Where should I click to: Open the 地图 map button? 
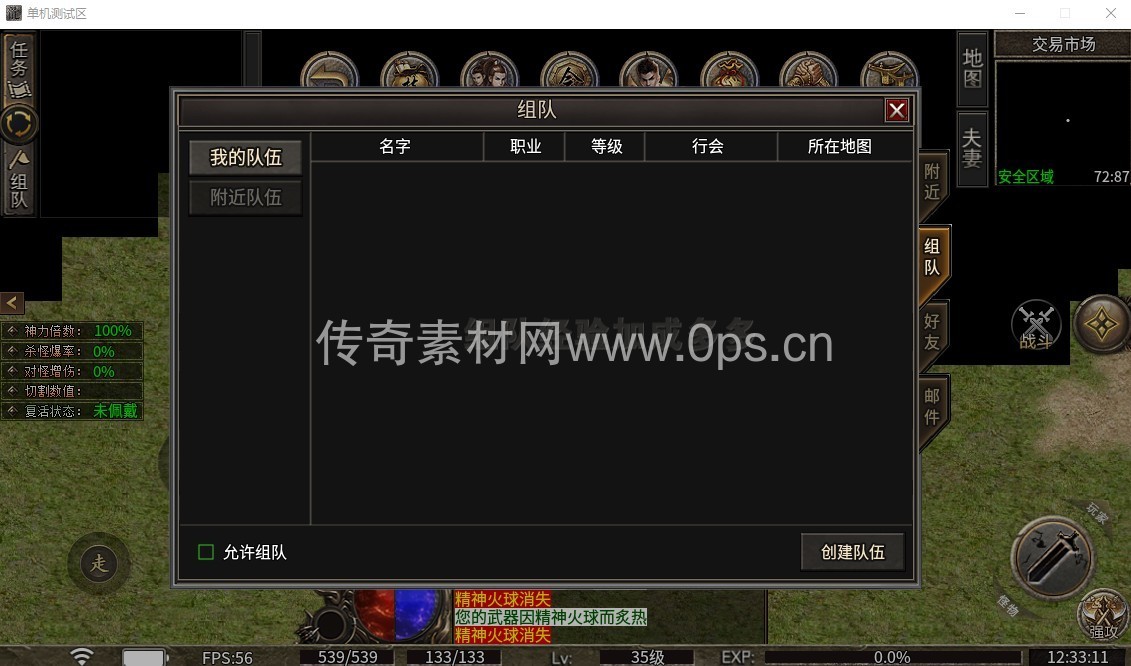point(972,68)
